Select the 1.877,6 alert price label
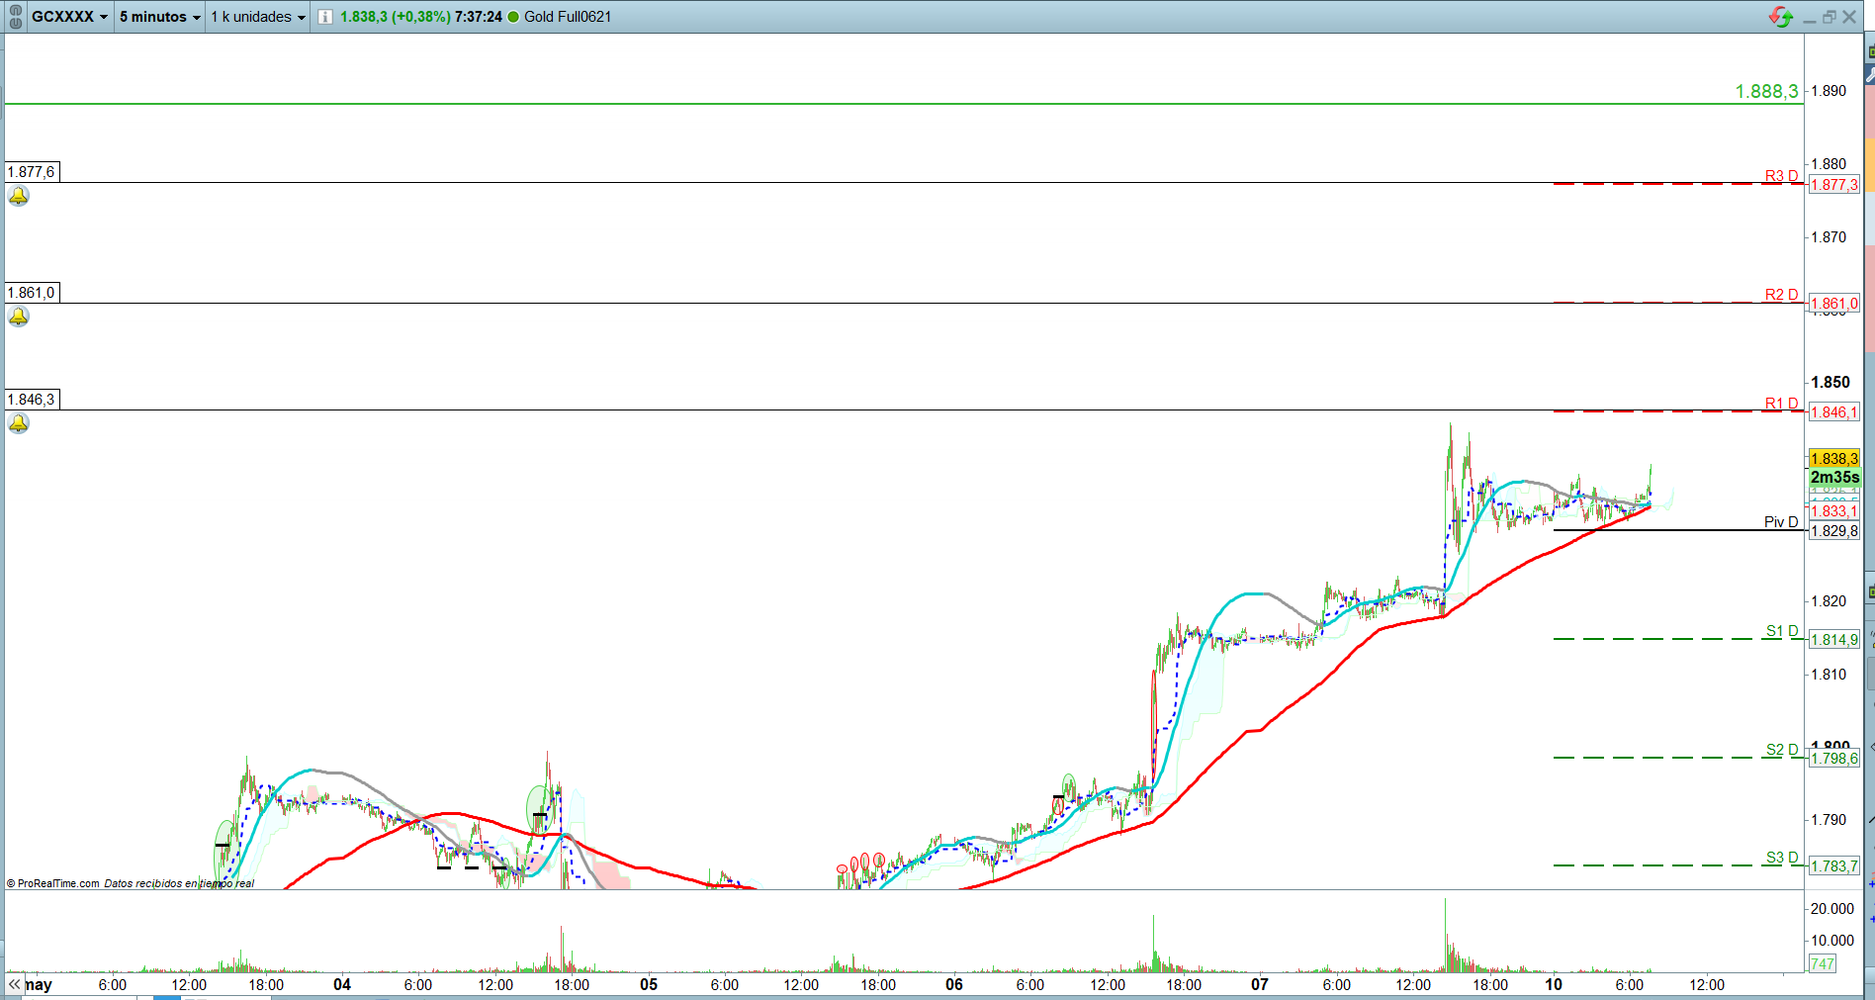 coord(32,172)
